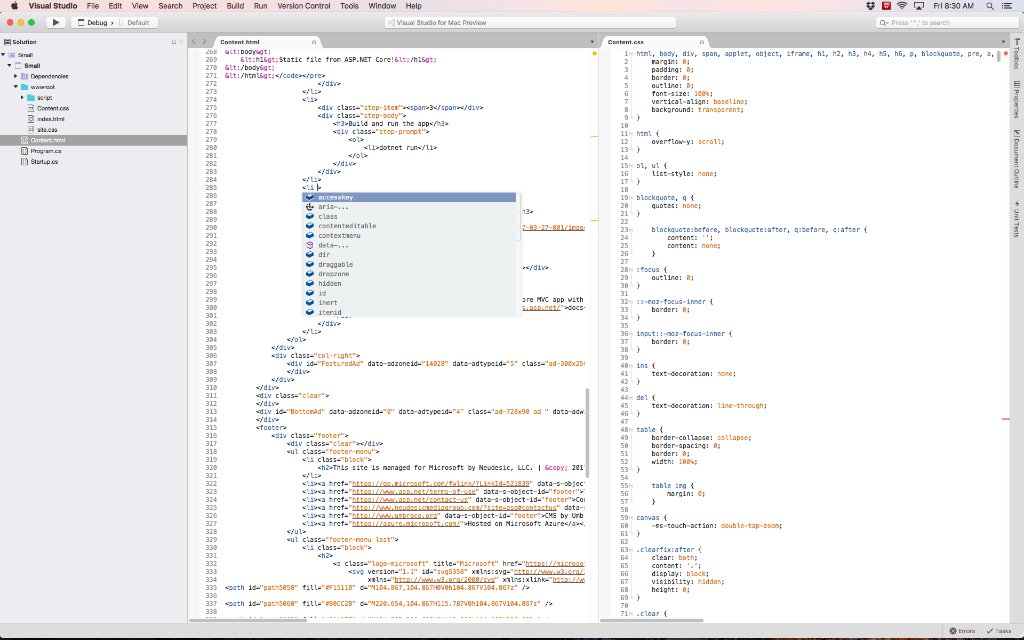Collapse the wwwroot folder
The height and width of the screenshot is (640, 1024).
coord(16,87)
